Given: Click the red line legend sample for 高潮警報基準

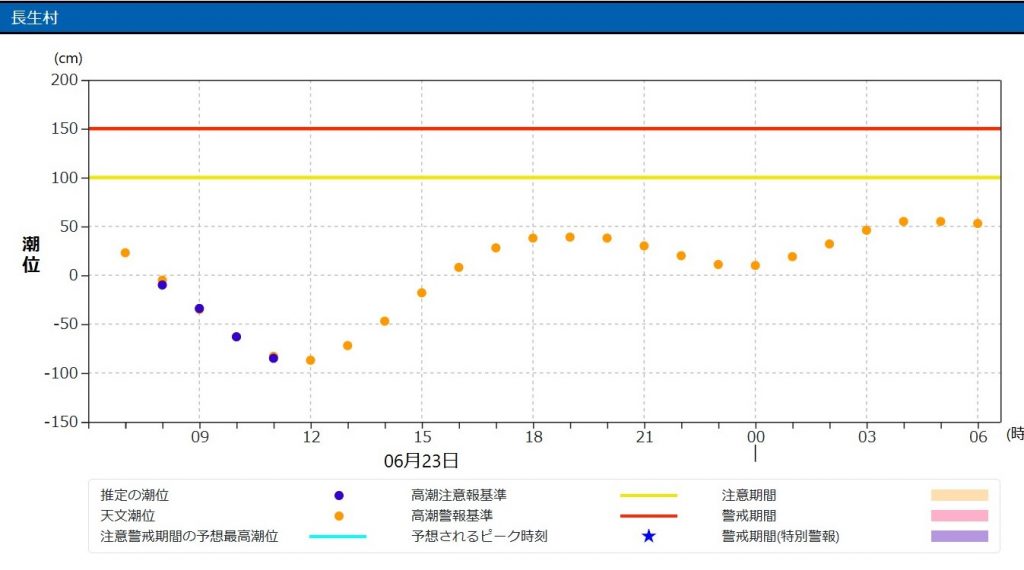Looking at the screenshot, I should [648, 516].
